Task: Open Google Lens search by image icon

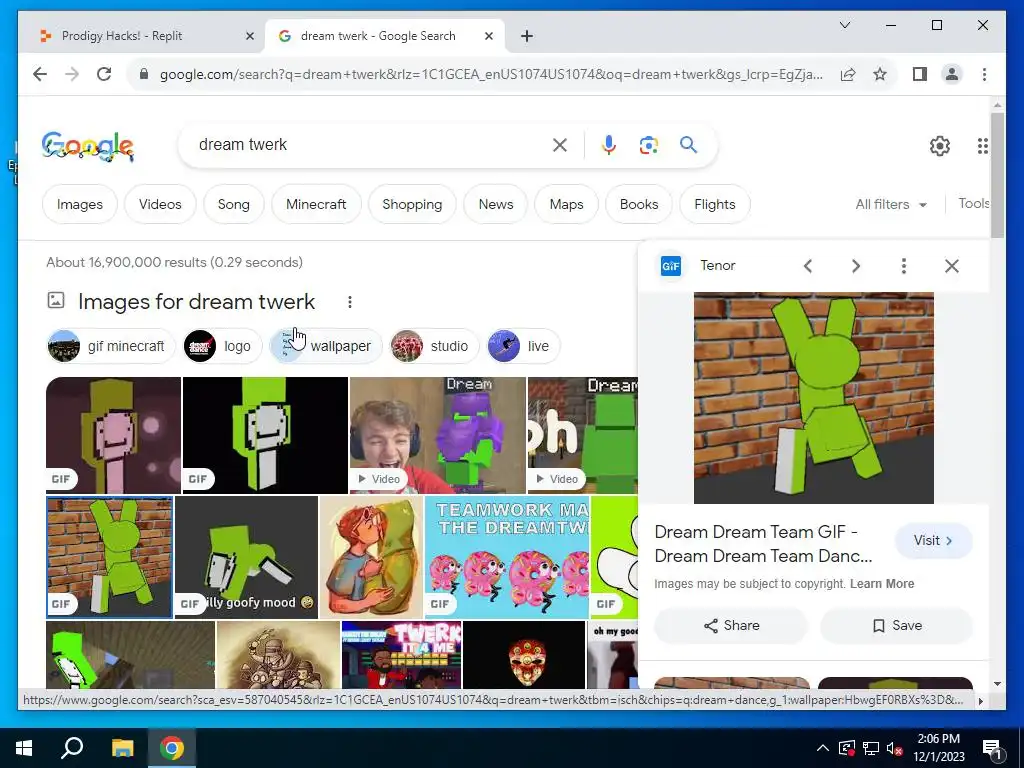Action: pyautogui.click(x=648, y=145)
